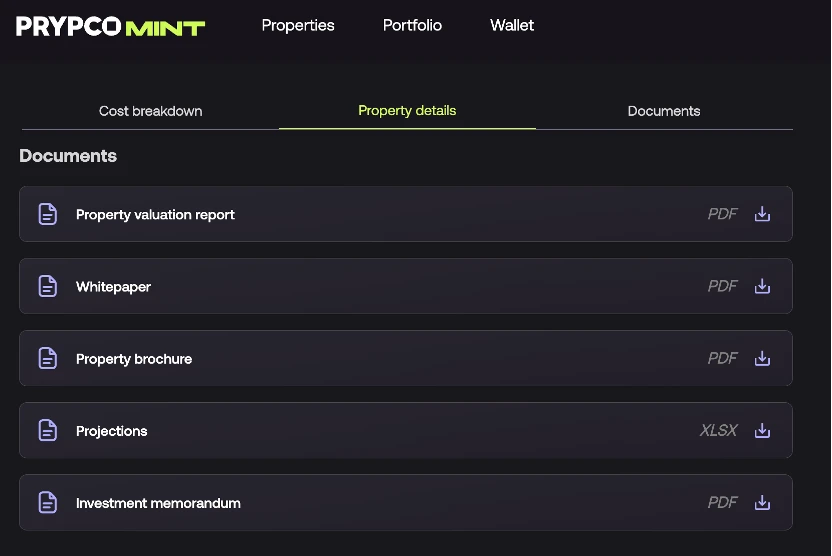Download the Whitepaper PDF
The image size is (832, 556).
(762, 286)
